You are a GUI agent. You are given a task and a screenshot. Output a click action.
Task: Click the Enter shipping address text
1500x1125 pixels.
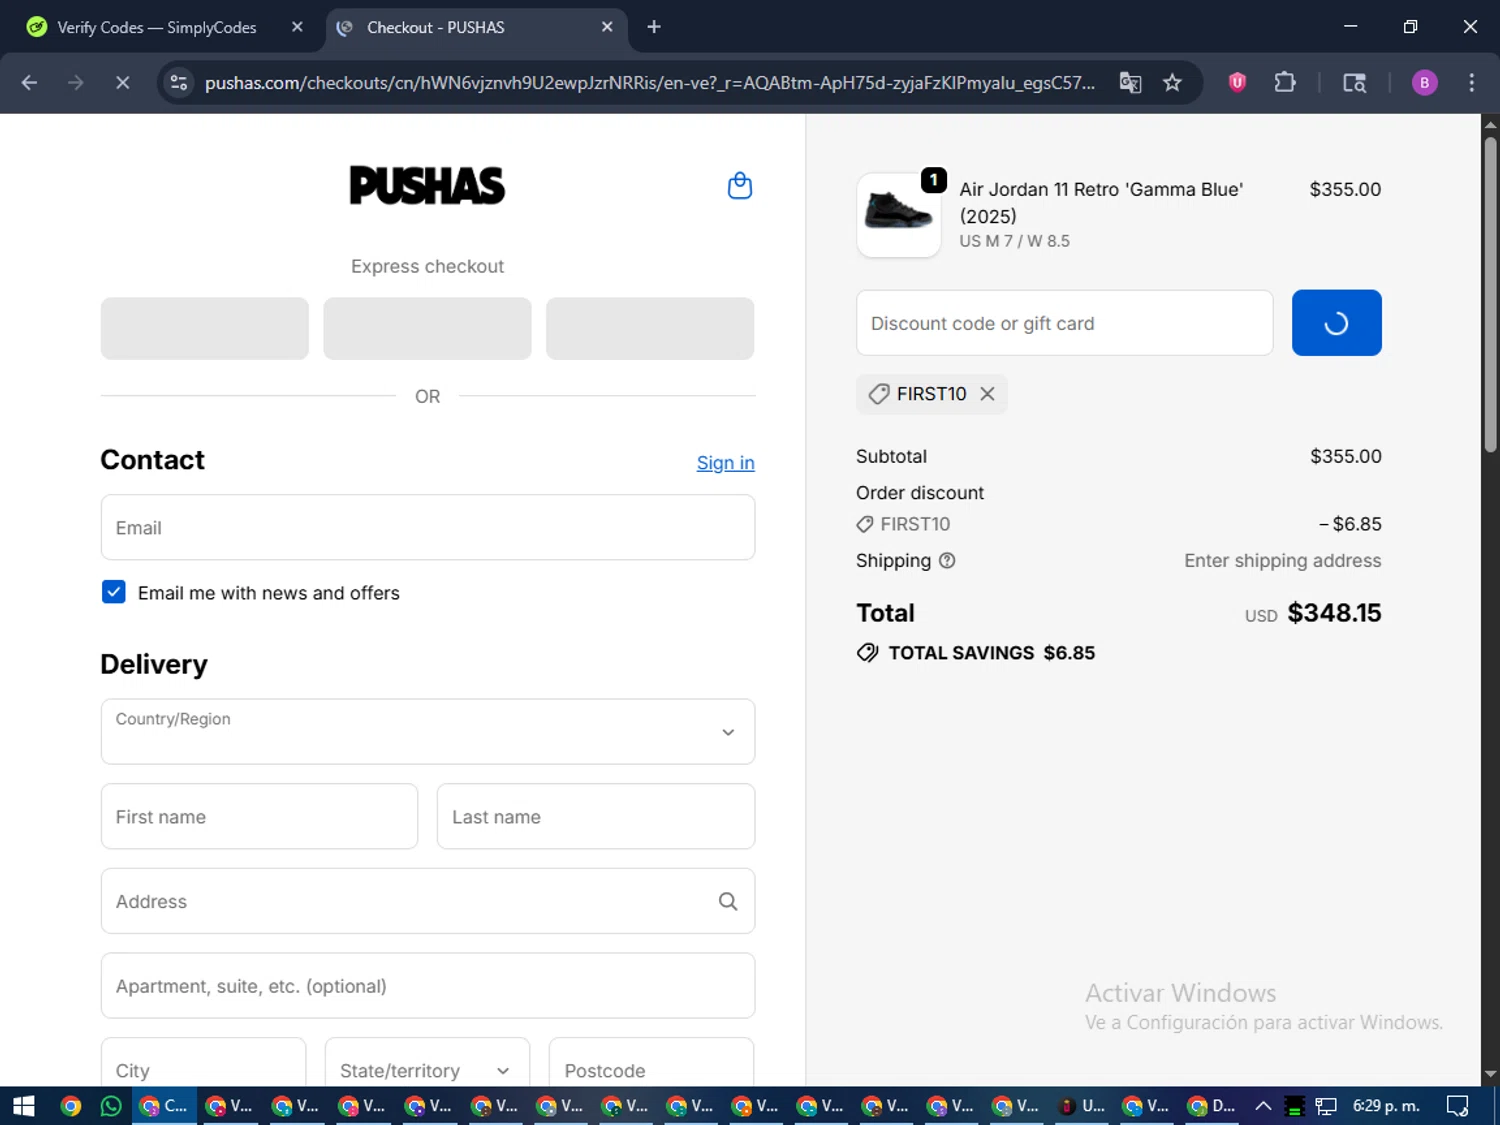click(1283, 561)
